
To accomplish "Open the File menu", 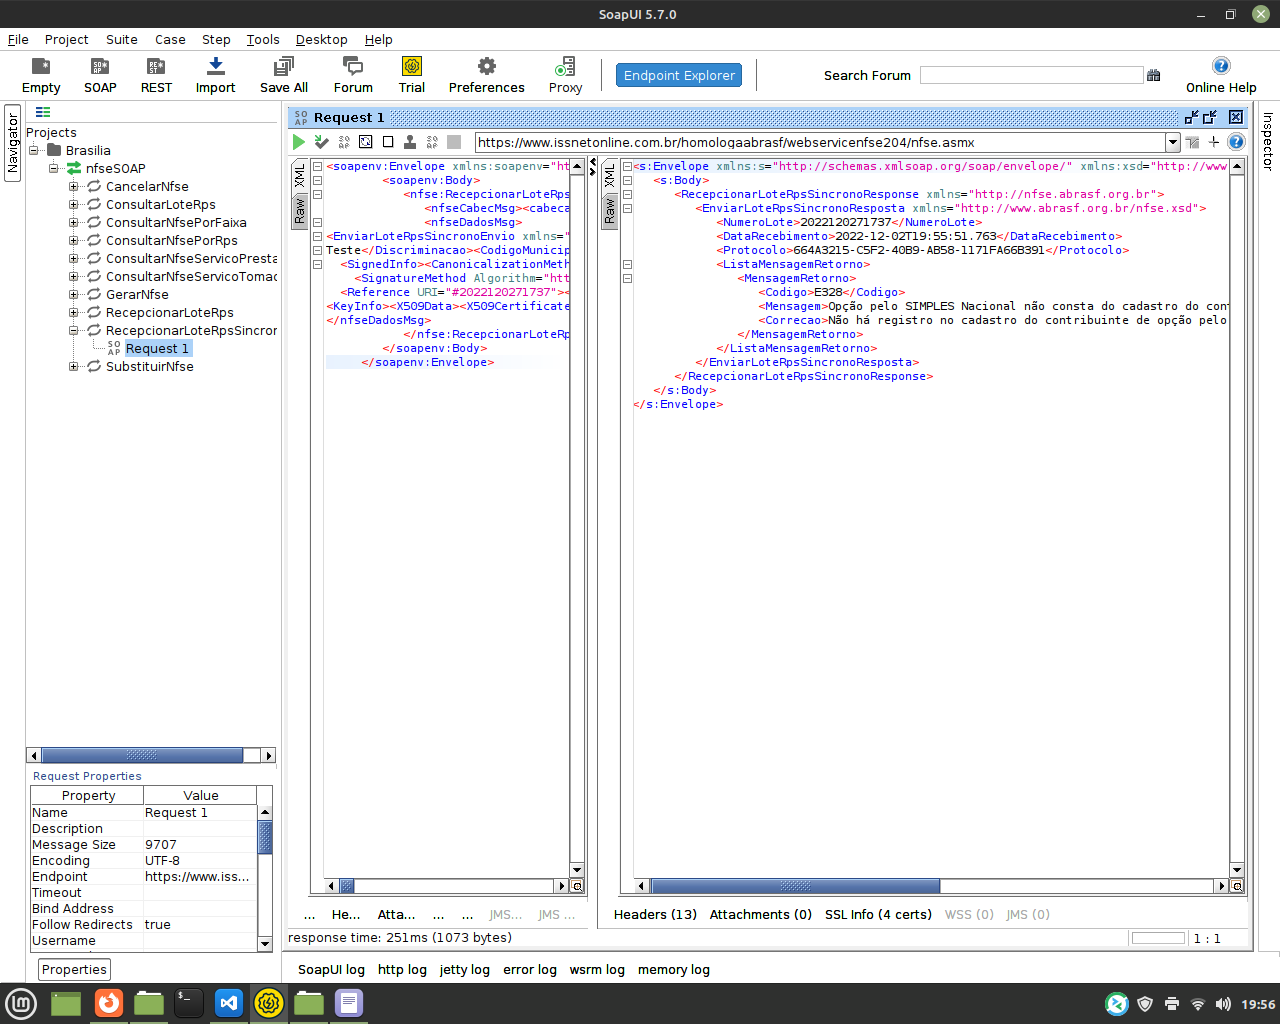I will coord(18,39).
